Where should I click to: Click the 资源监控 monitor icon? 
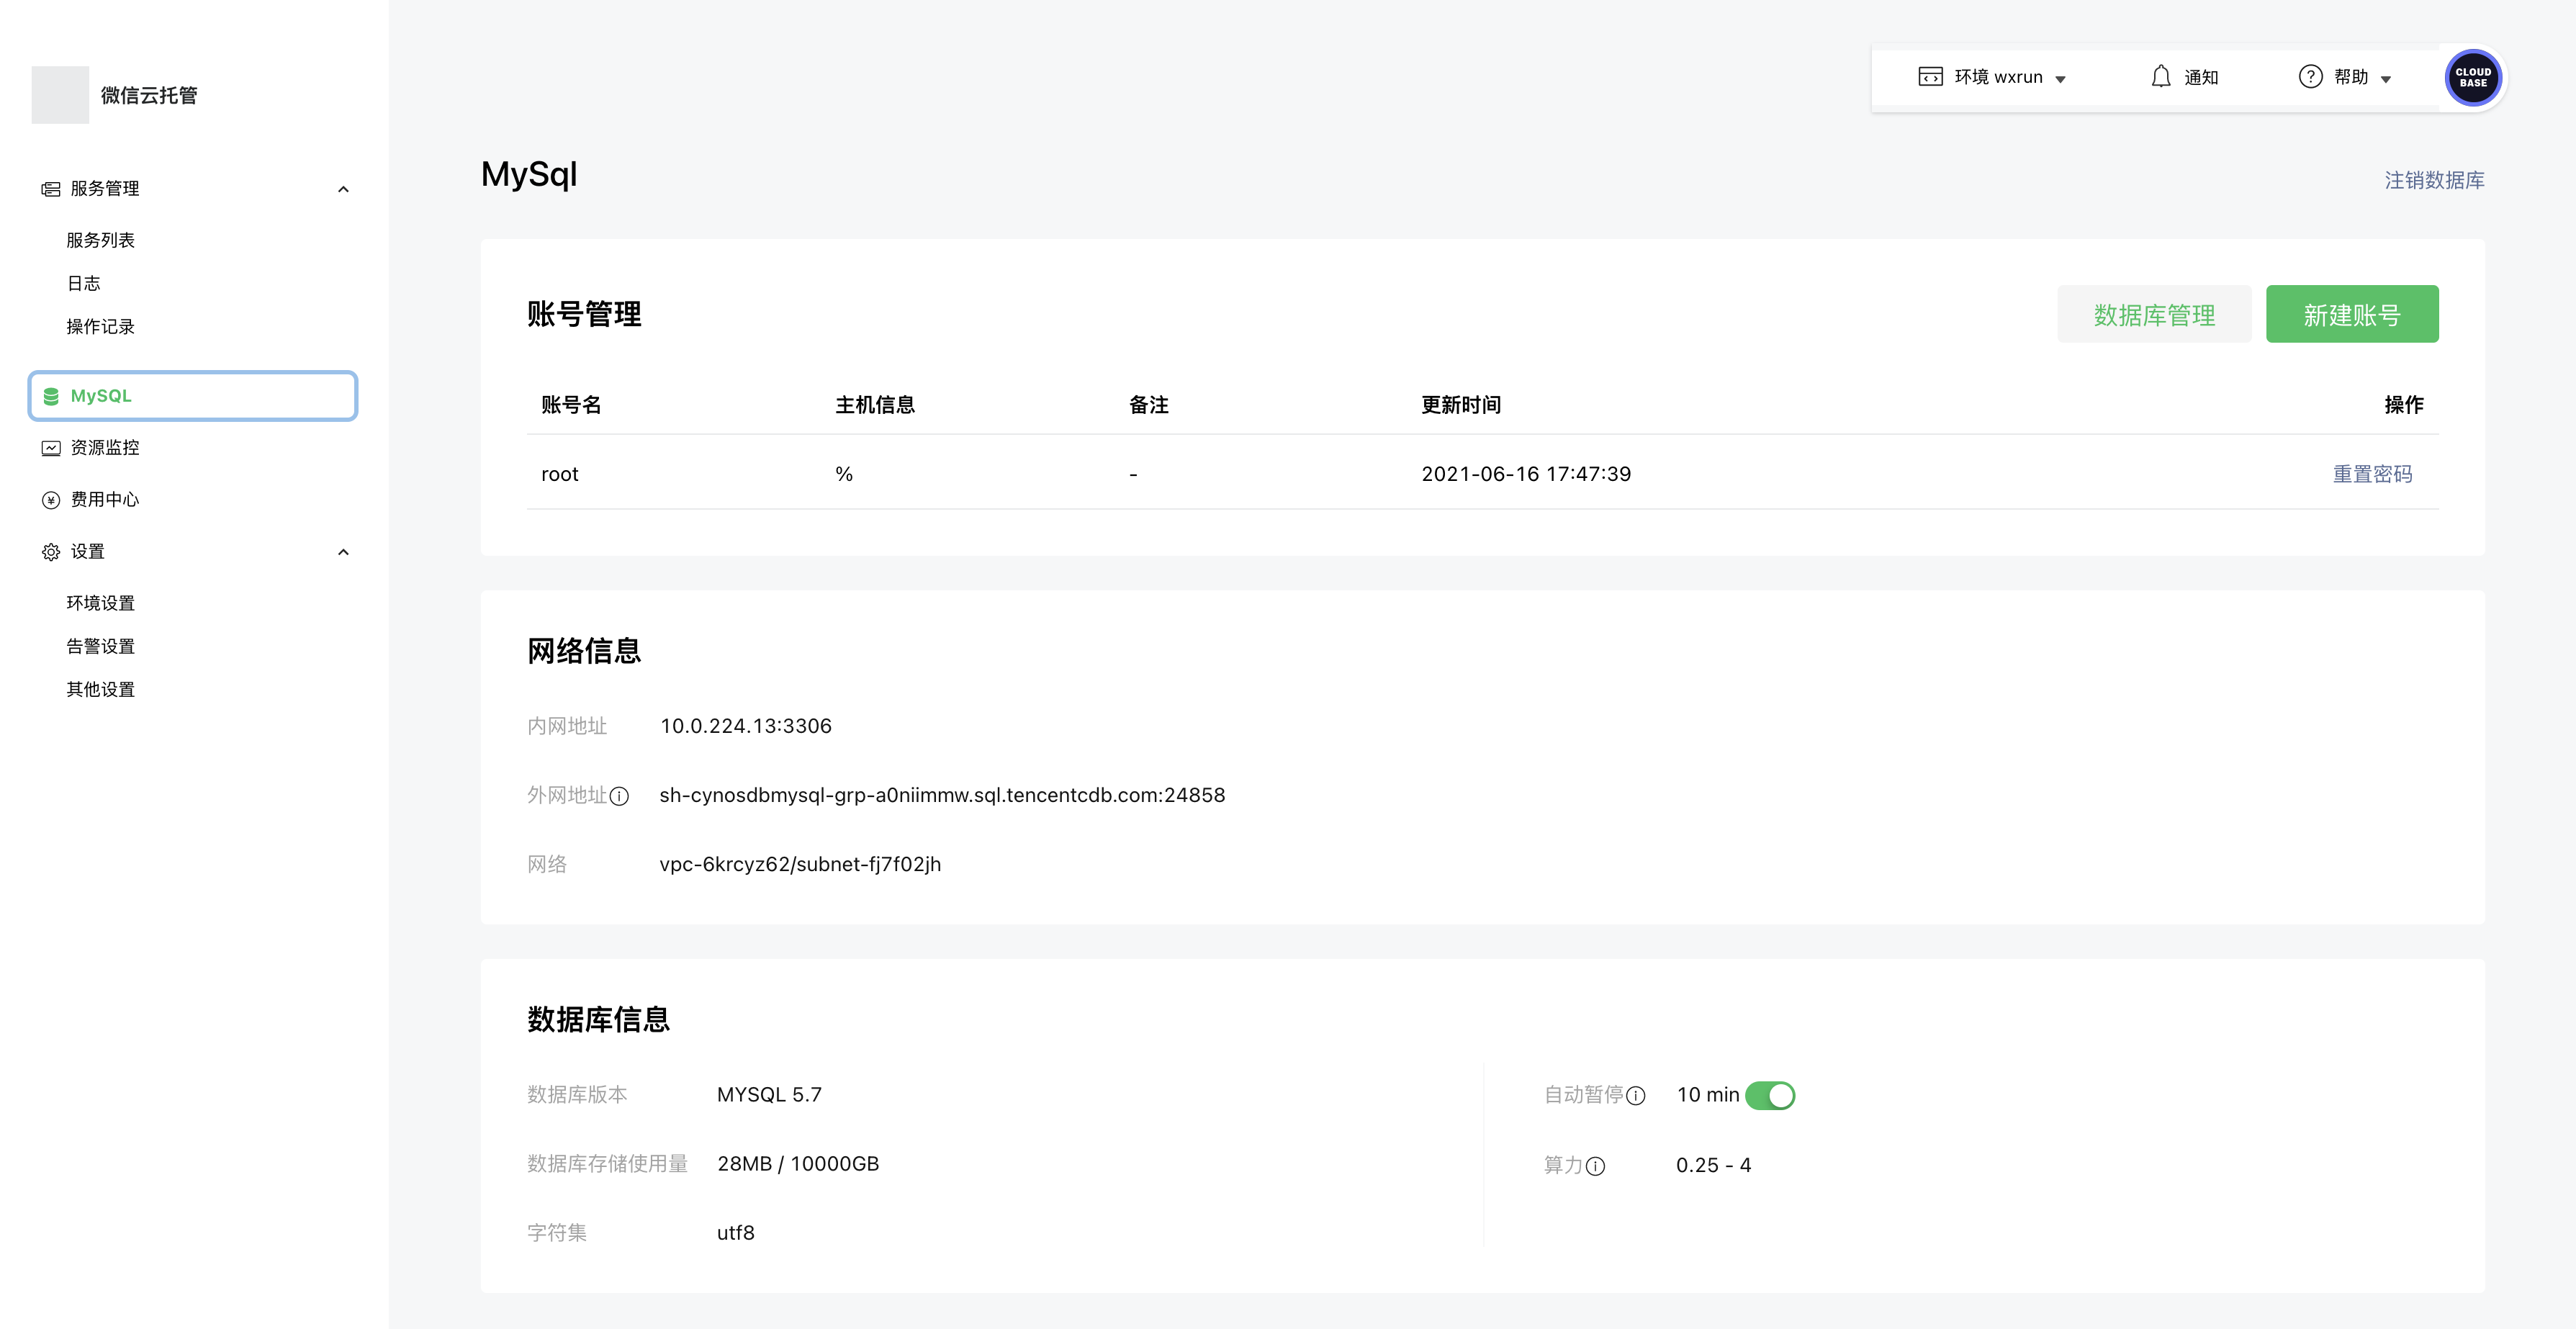[x=51, y=448]
